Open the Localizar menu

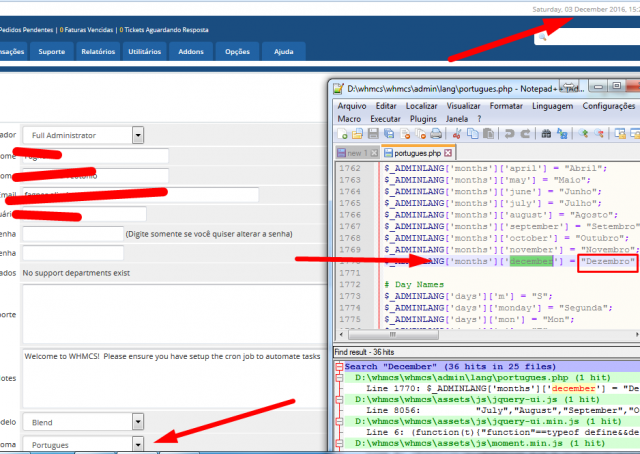point(421,106)
